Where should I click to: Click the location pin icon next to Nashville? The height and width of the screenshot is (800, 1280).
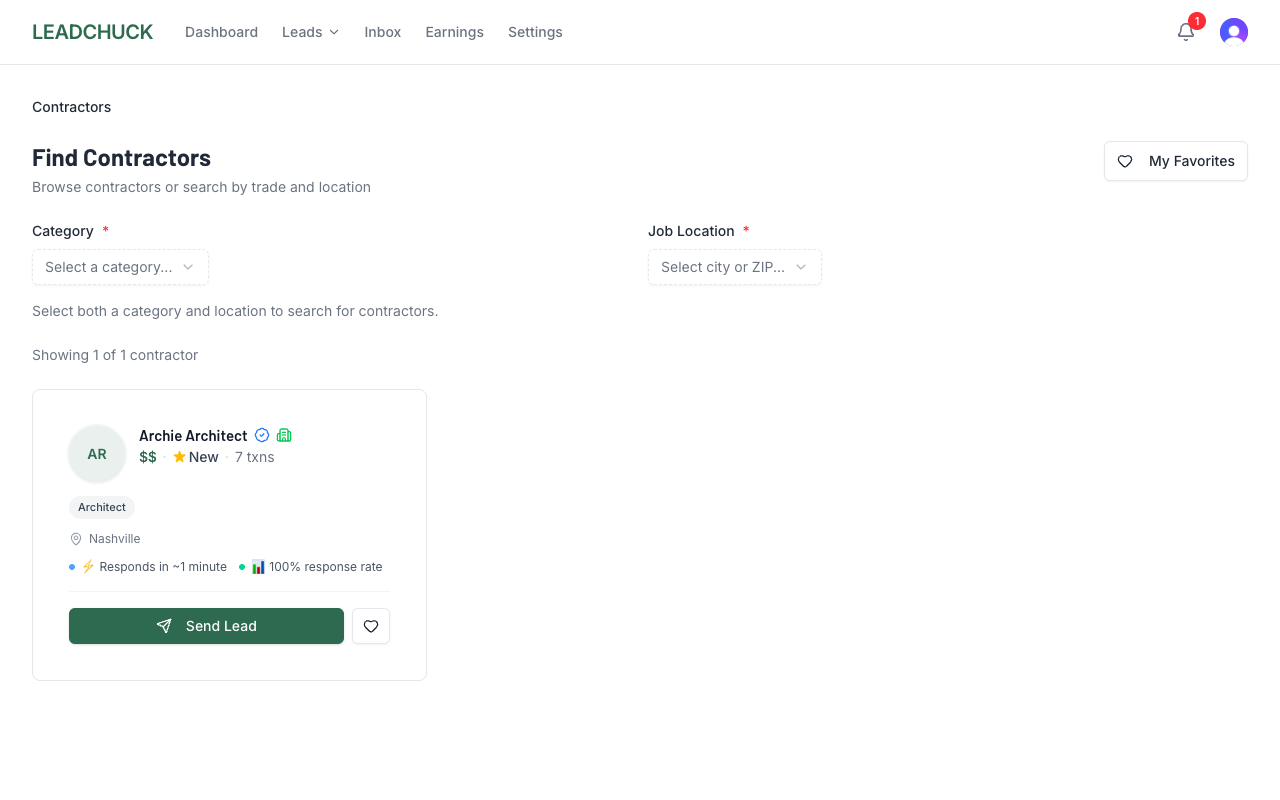(76, 539)
